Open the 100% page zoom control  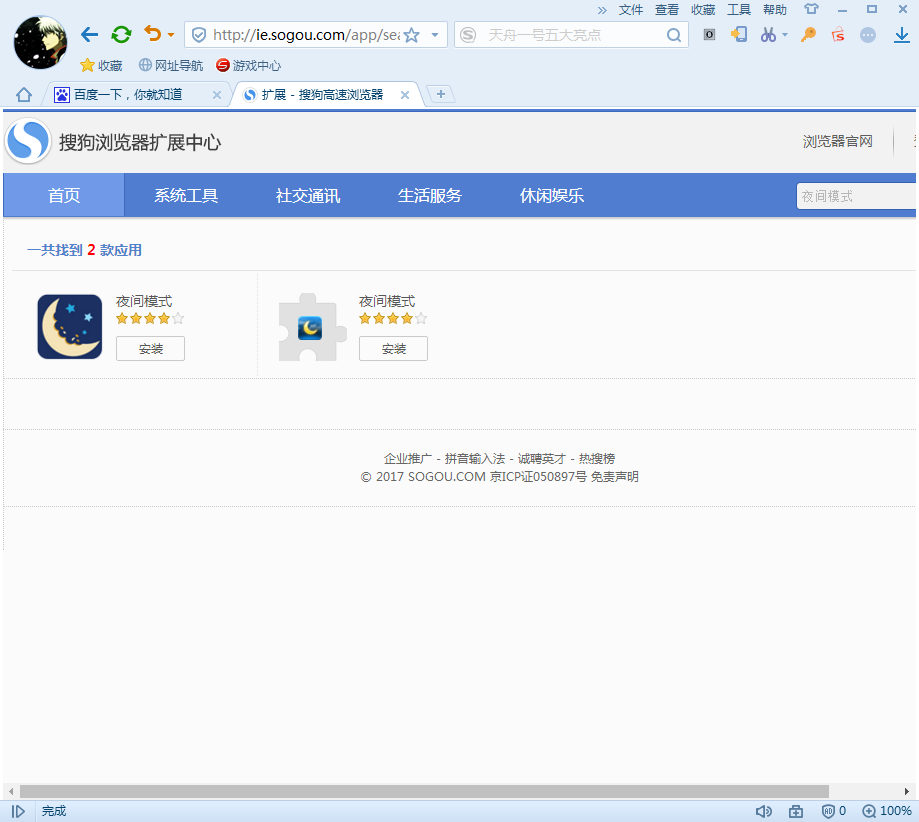click(x=887, y=811)
